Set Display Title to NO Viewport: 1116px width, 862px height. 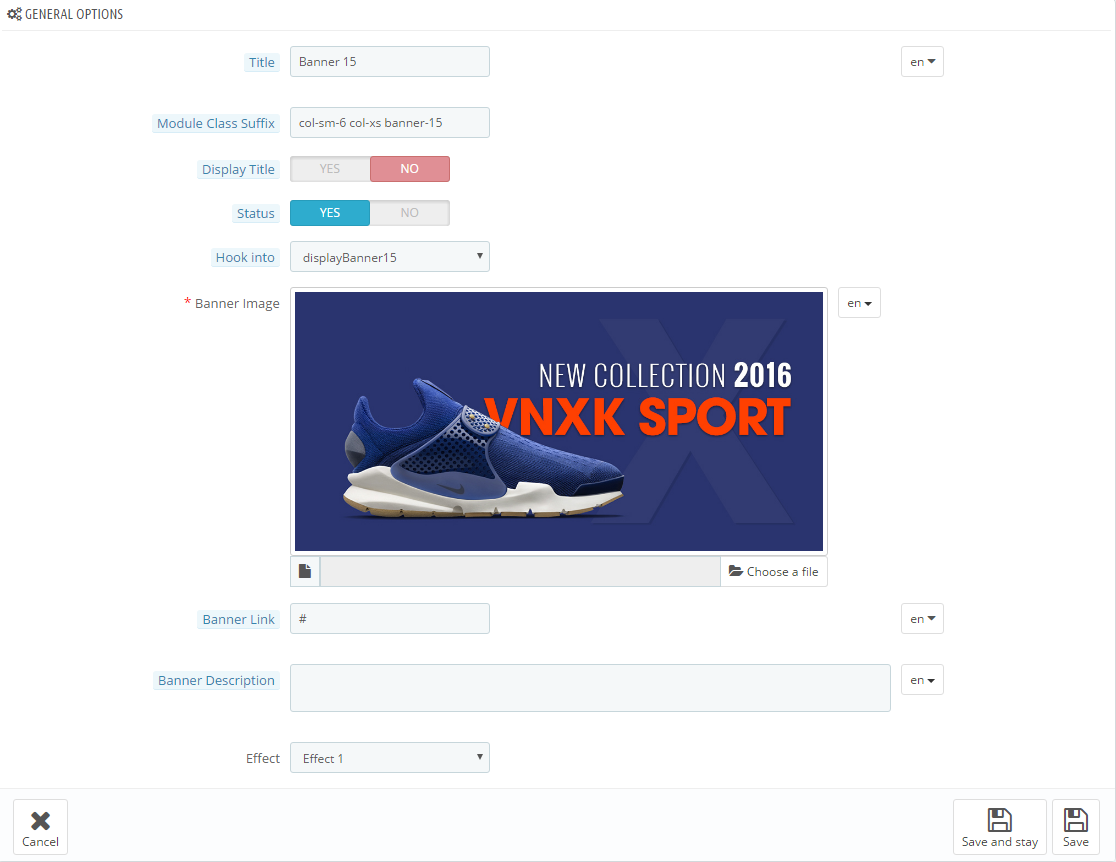(x=410, y=169)
